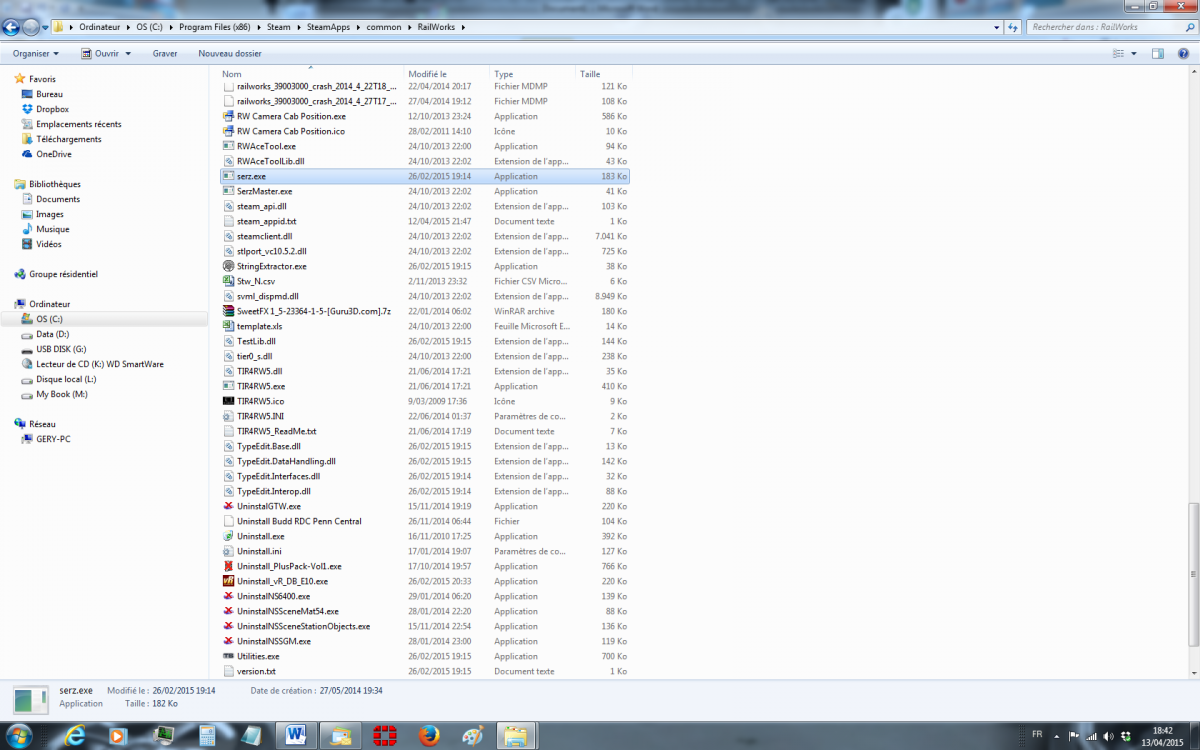1200x750 pixels.
Task: Select My Book (M:) drive
Action: click(x=62, y=394)
